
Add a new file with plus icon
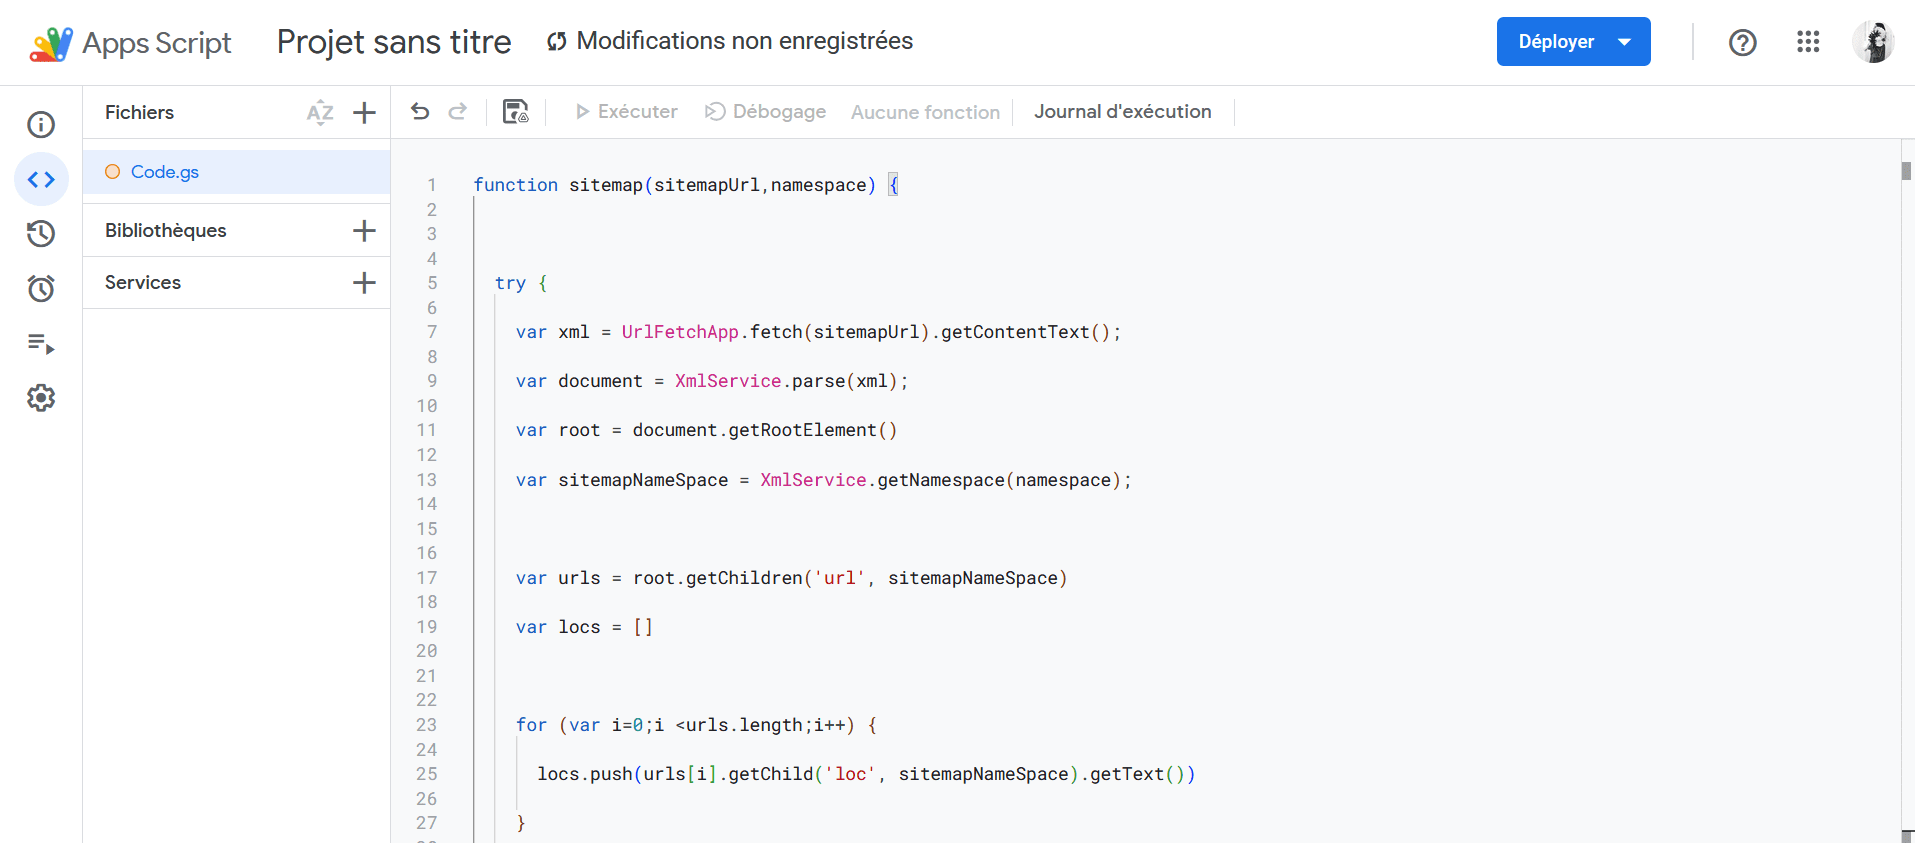pyautogui.click(x=365, y=113)
